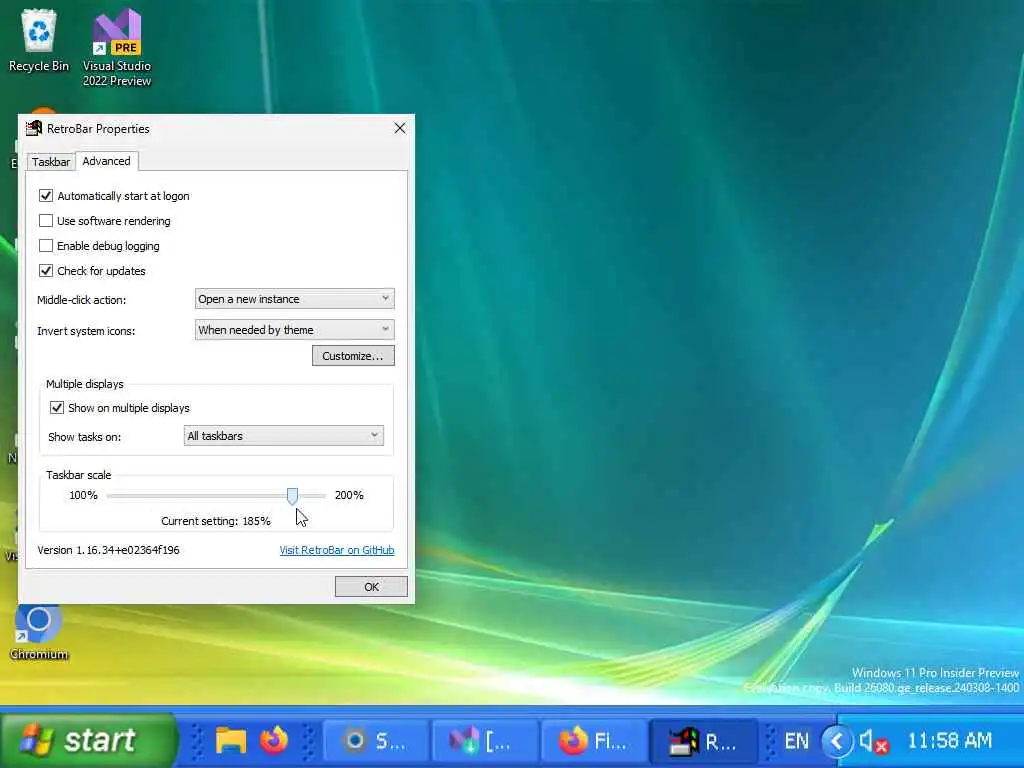
Task: Switch to the Visual Studio taskbar button
Action: 484,741
